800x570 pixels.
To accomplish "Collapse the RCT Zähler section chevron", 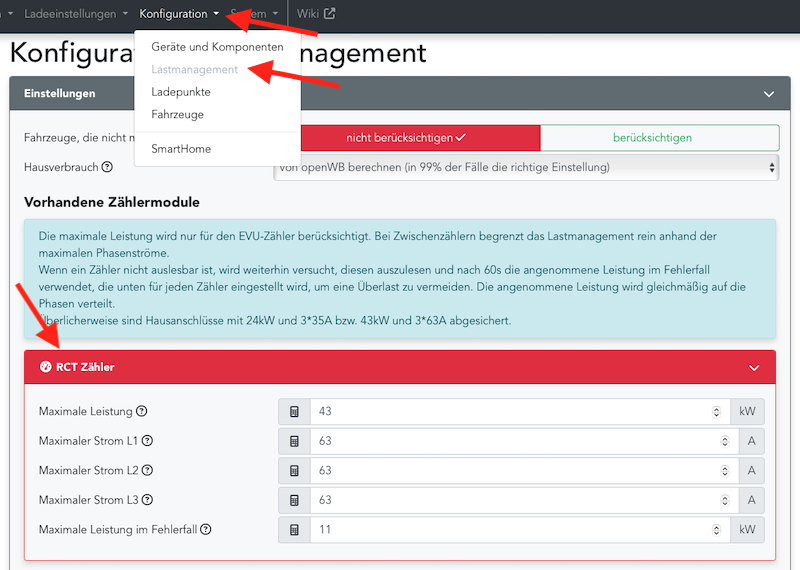I will coord(754,367).
